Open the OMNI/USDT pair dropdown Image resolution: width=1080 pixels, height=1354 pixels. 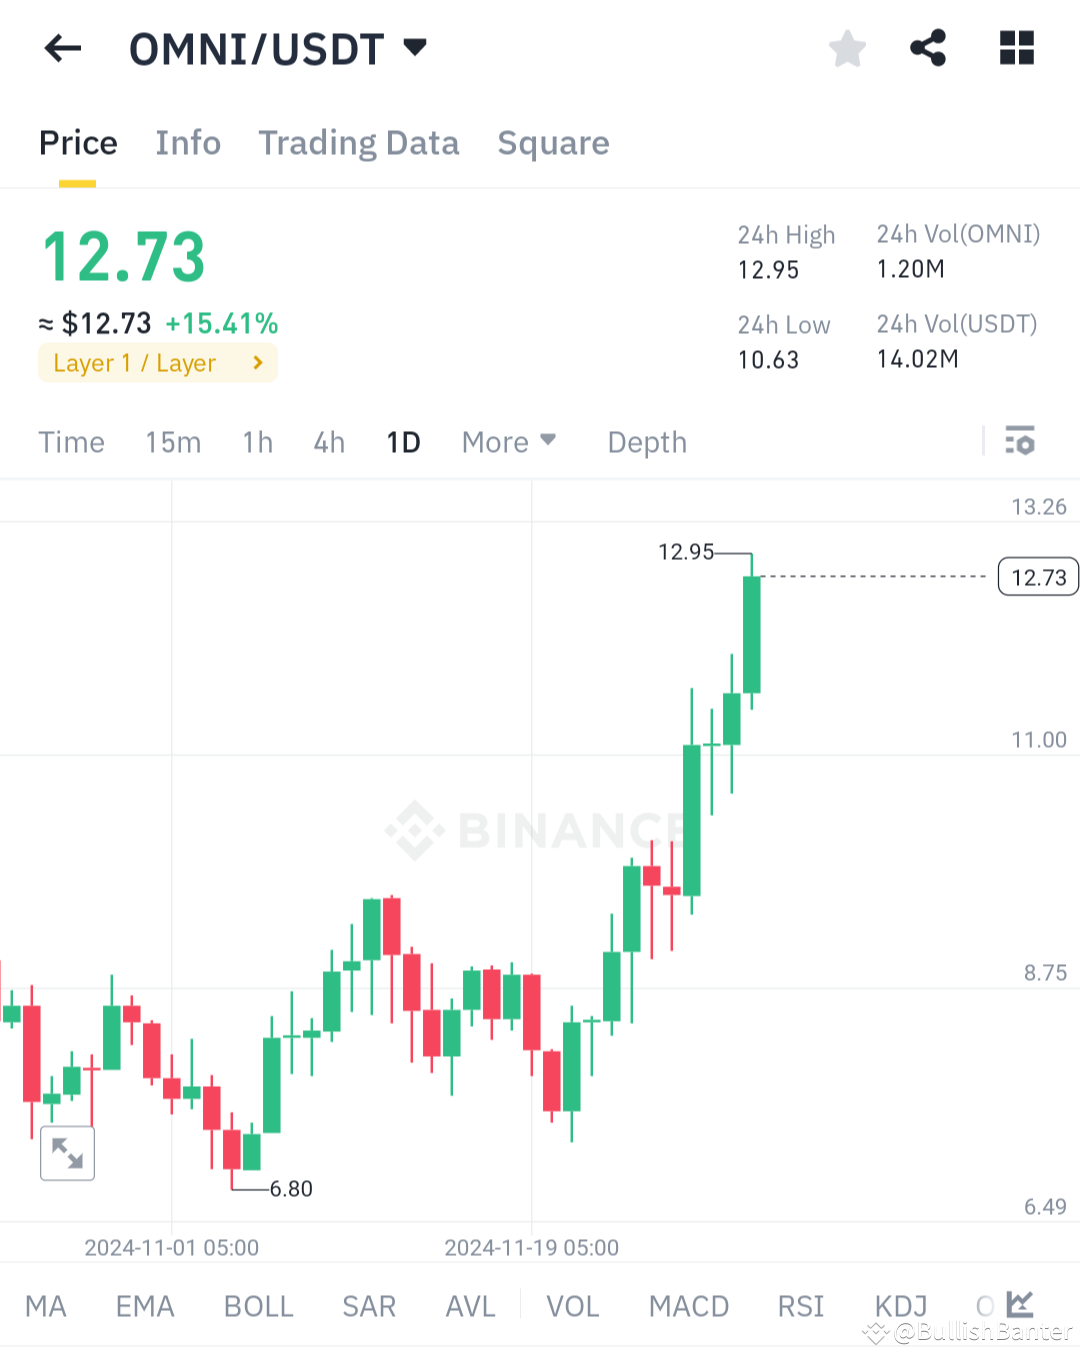(415, 46)
